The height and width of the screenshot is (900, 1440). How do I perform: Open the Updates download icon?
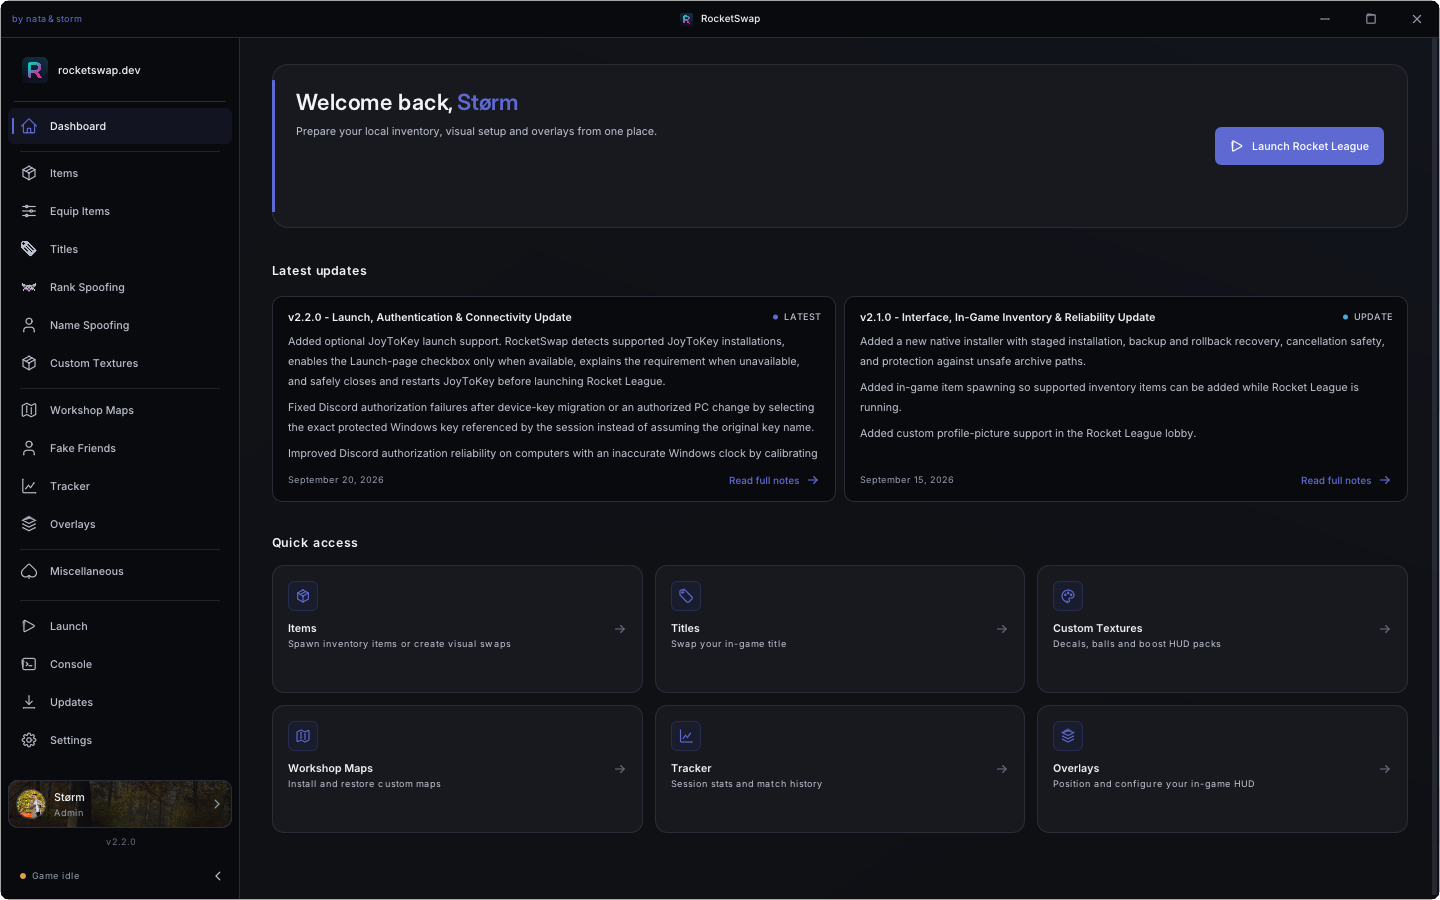tap(29, 702)
